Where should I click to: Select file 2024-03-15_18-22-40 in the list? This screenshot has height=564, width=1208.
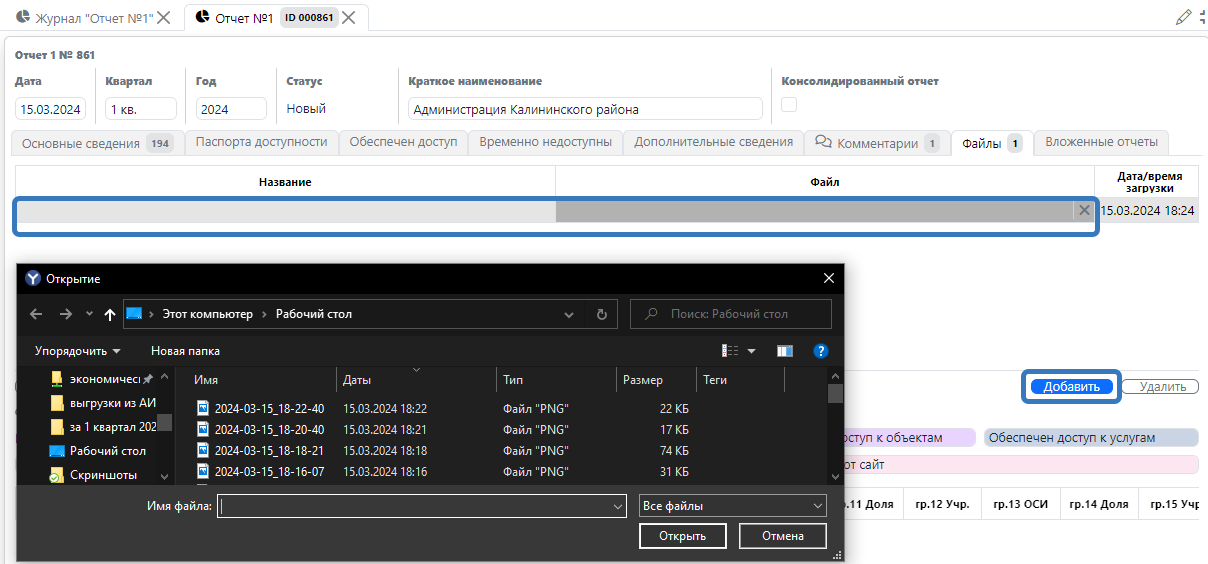[x=269, y=408]
